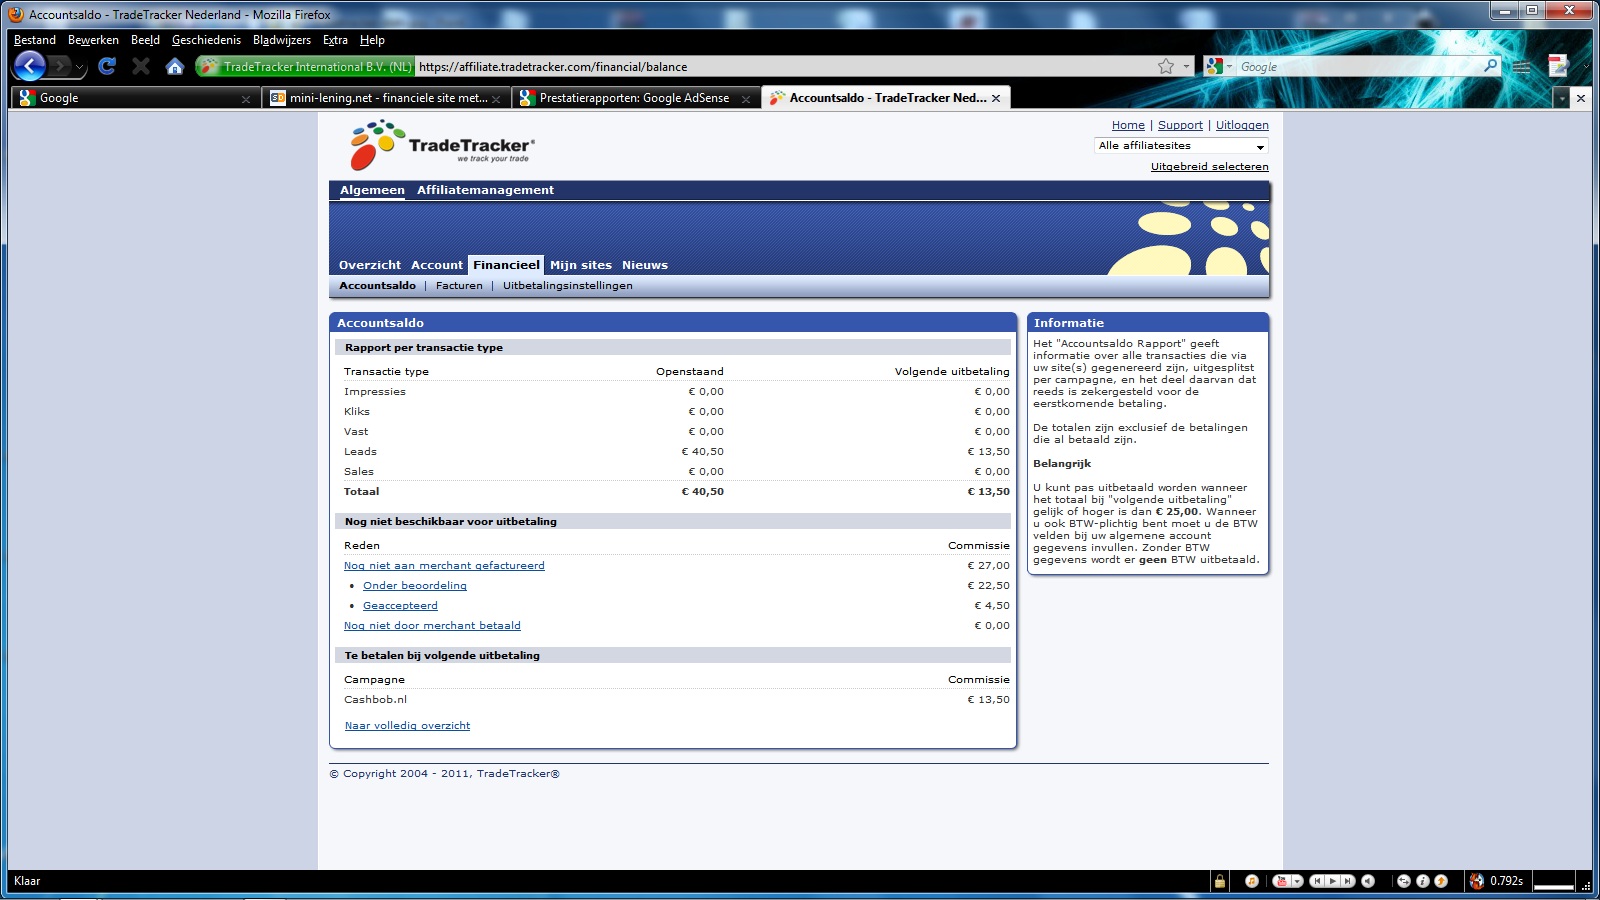This screenshot has width=1600, height=900.
Task: Switch to the Prestatierapporten Google AdSense tab
Action: (635, 98)
